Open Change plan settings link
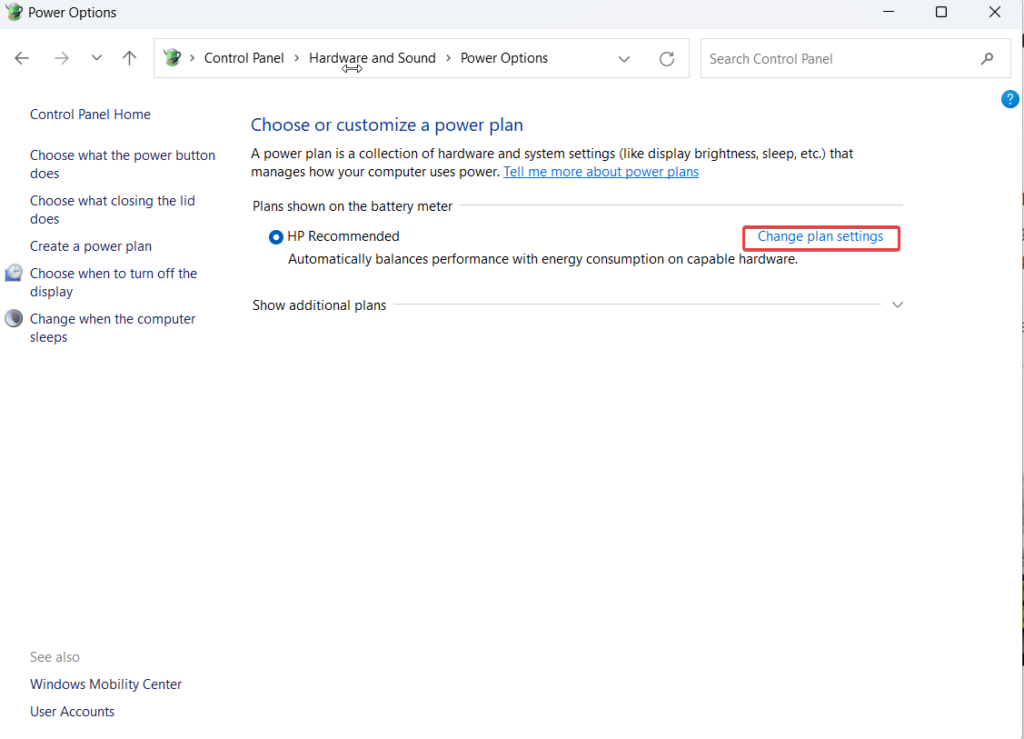This screenshot has width=1024, height=739. 820,237
